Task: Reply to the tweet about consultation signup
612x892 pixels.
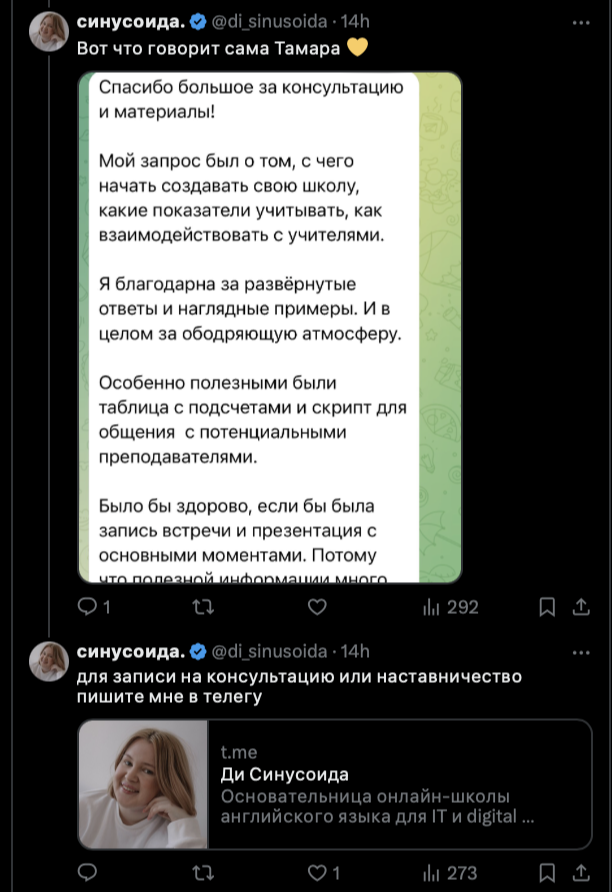Action: point(87,872)
